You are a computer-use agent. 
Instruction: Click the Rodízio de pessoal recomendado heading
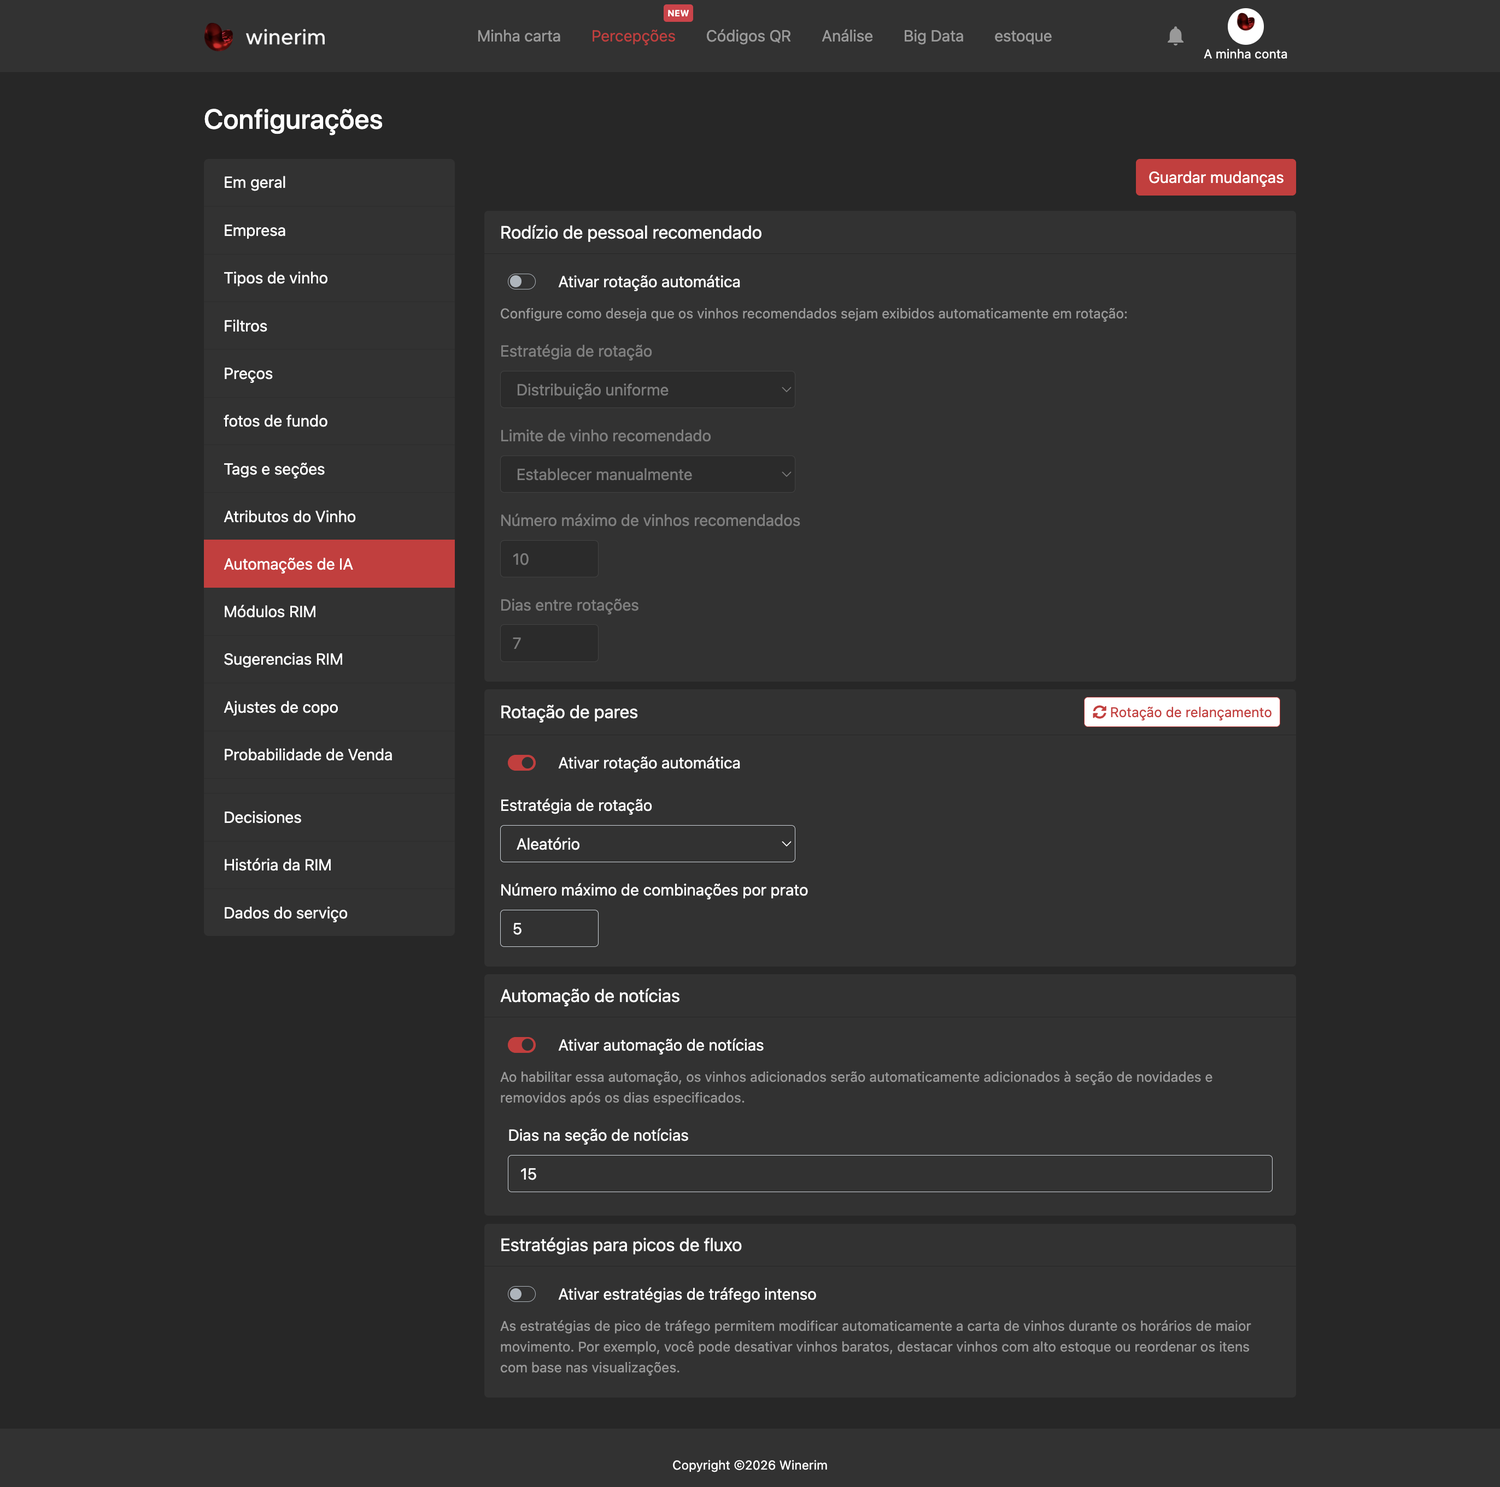[631, 233]
